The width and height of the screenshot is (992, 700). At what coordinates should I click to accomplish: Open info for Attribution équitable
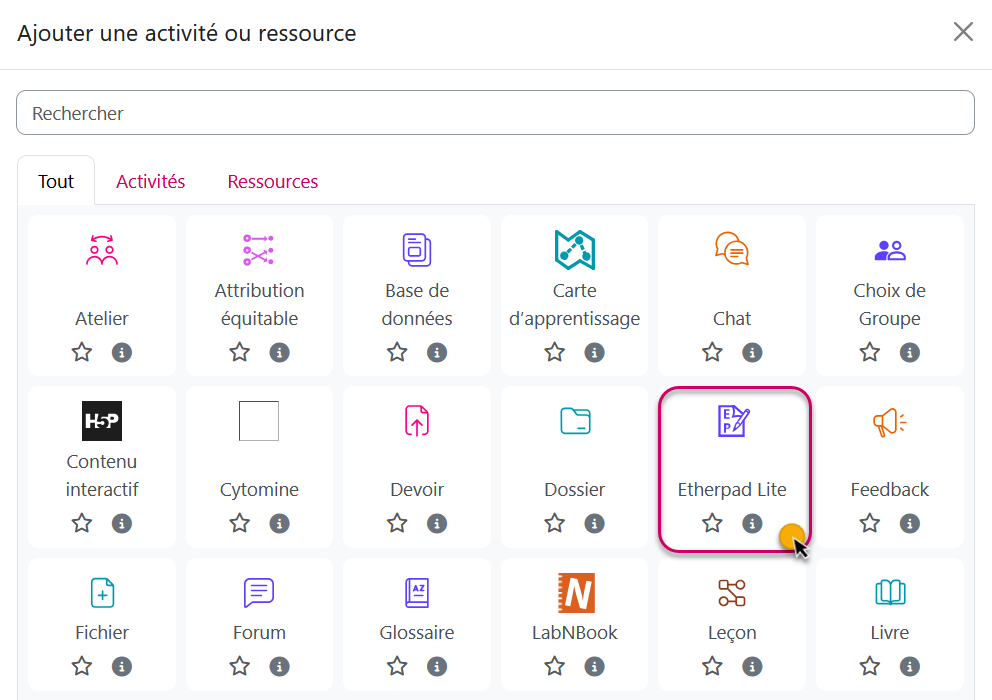[280, 352]
